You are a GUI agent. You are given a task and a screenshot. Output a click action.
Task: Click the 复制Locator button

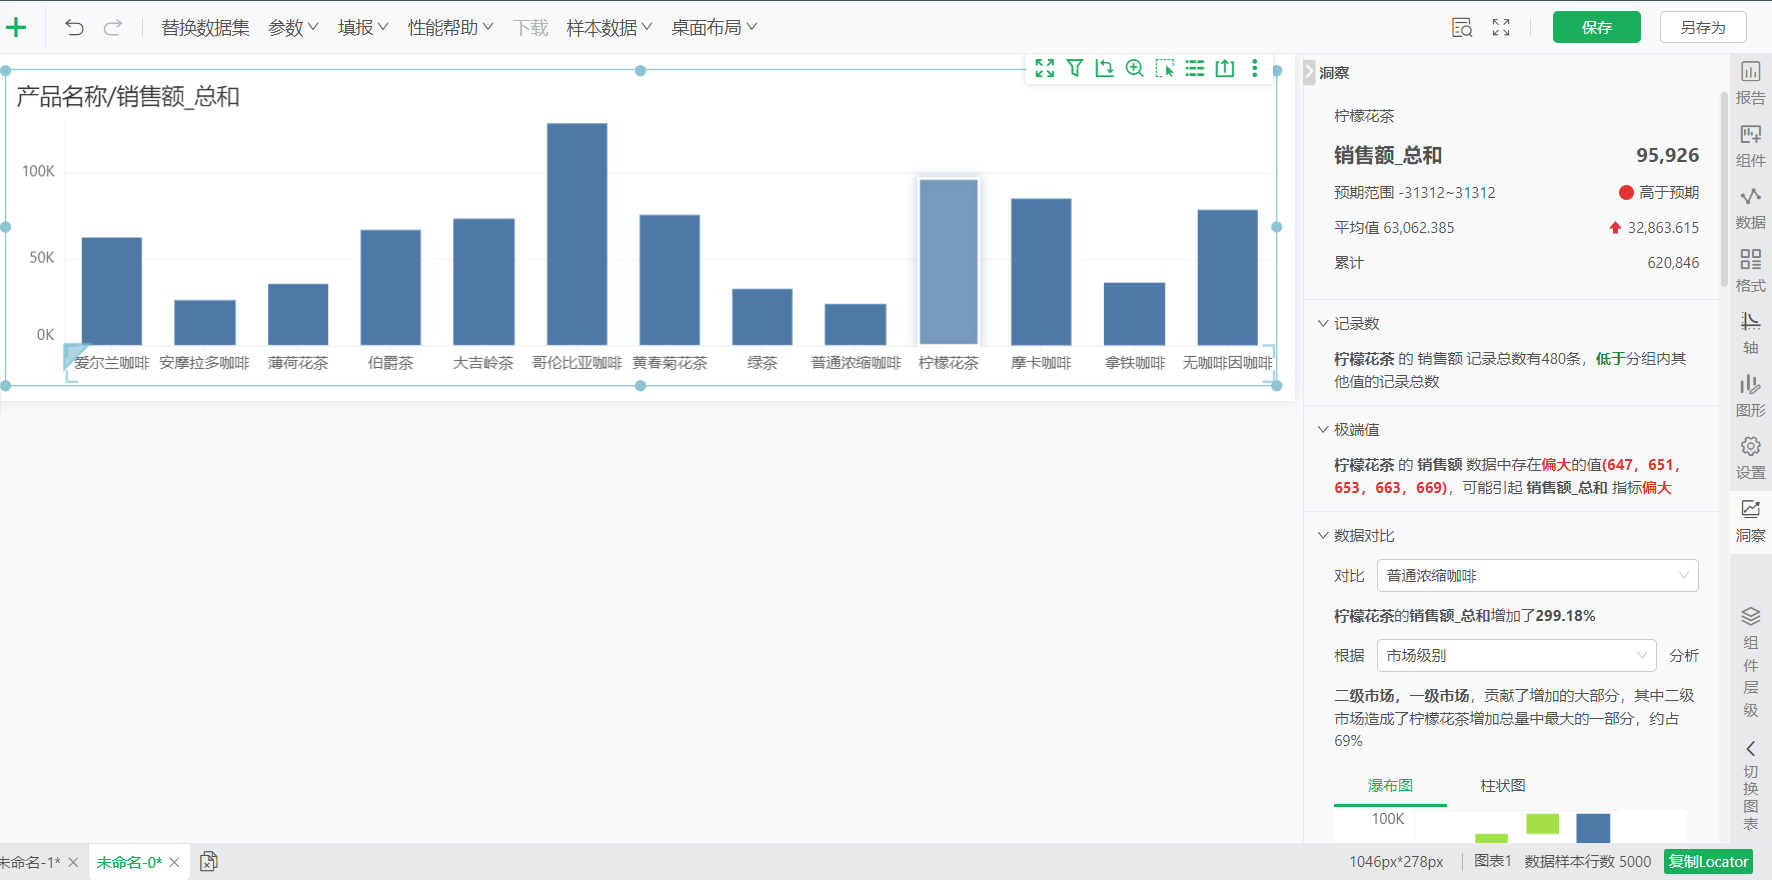(x=1708, y=861)
